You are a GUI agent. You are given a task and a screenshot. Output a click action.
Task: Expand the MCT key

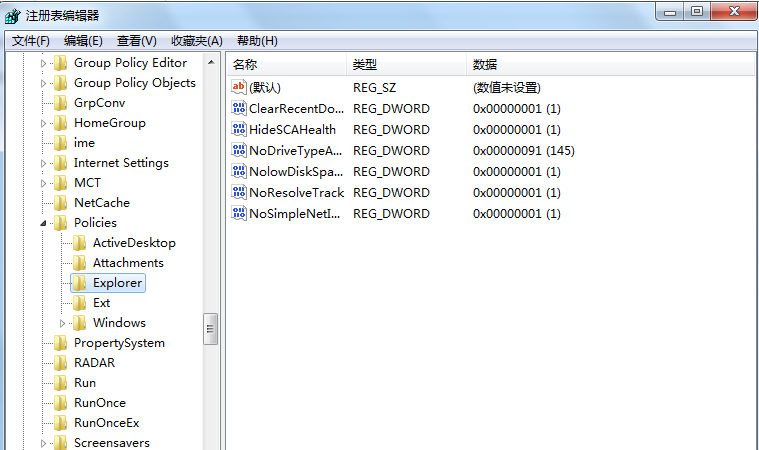[43, 183]
